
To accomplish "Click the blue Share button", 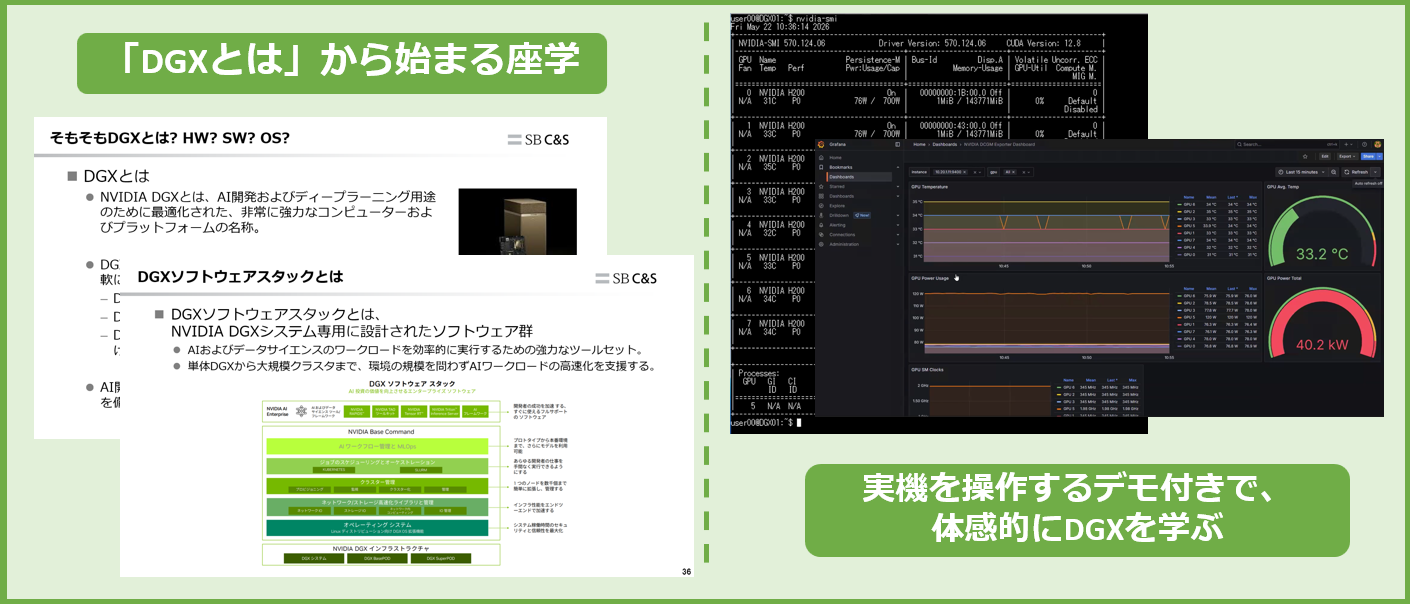I will [x=1368, y=156].
